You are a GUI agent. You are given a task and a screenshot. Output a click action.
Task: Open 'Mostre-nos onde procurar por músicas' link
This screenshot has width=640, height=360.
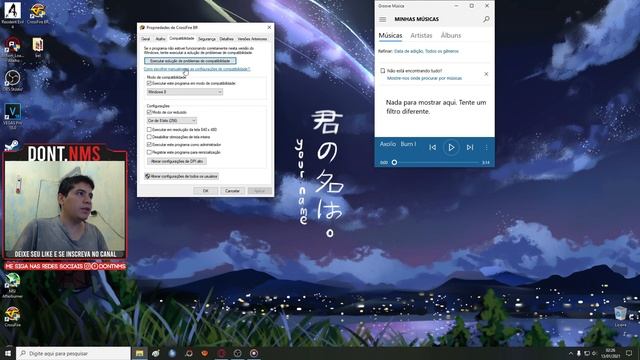(424, 78)
